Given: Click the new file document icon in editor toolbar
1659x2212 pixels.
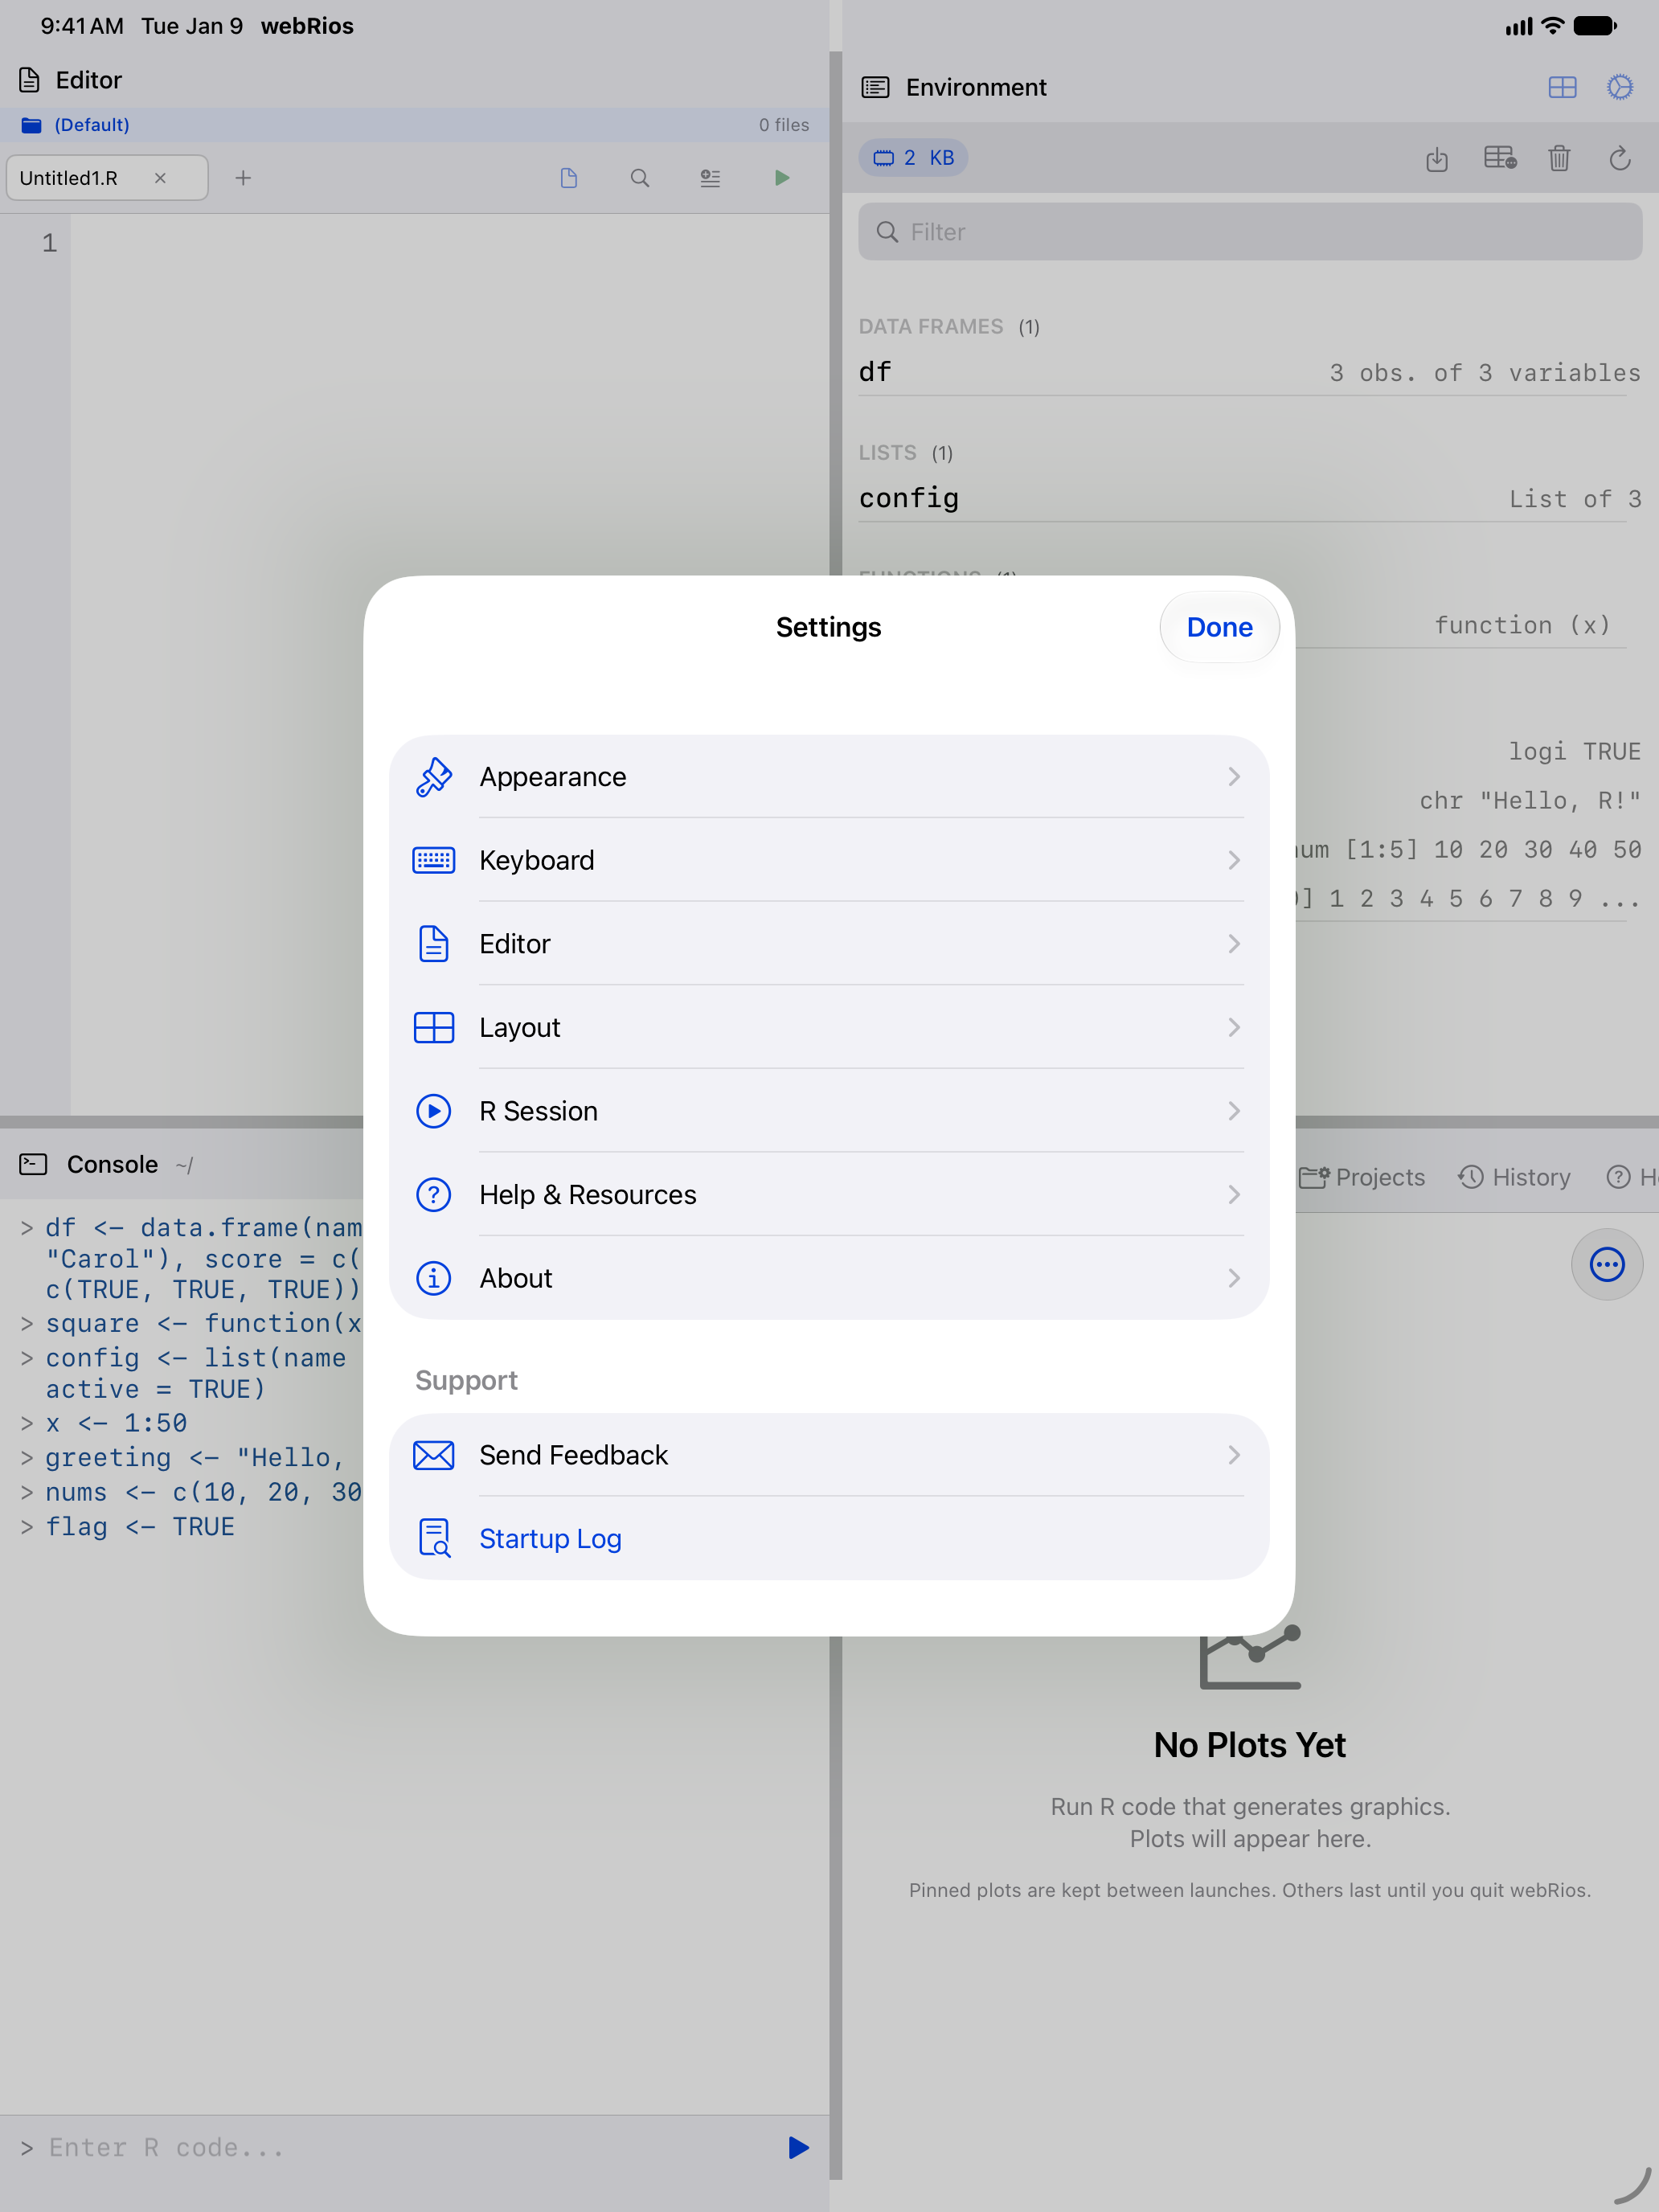Looking at the screenshot, I should 569,178.
